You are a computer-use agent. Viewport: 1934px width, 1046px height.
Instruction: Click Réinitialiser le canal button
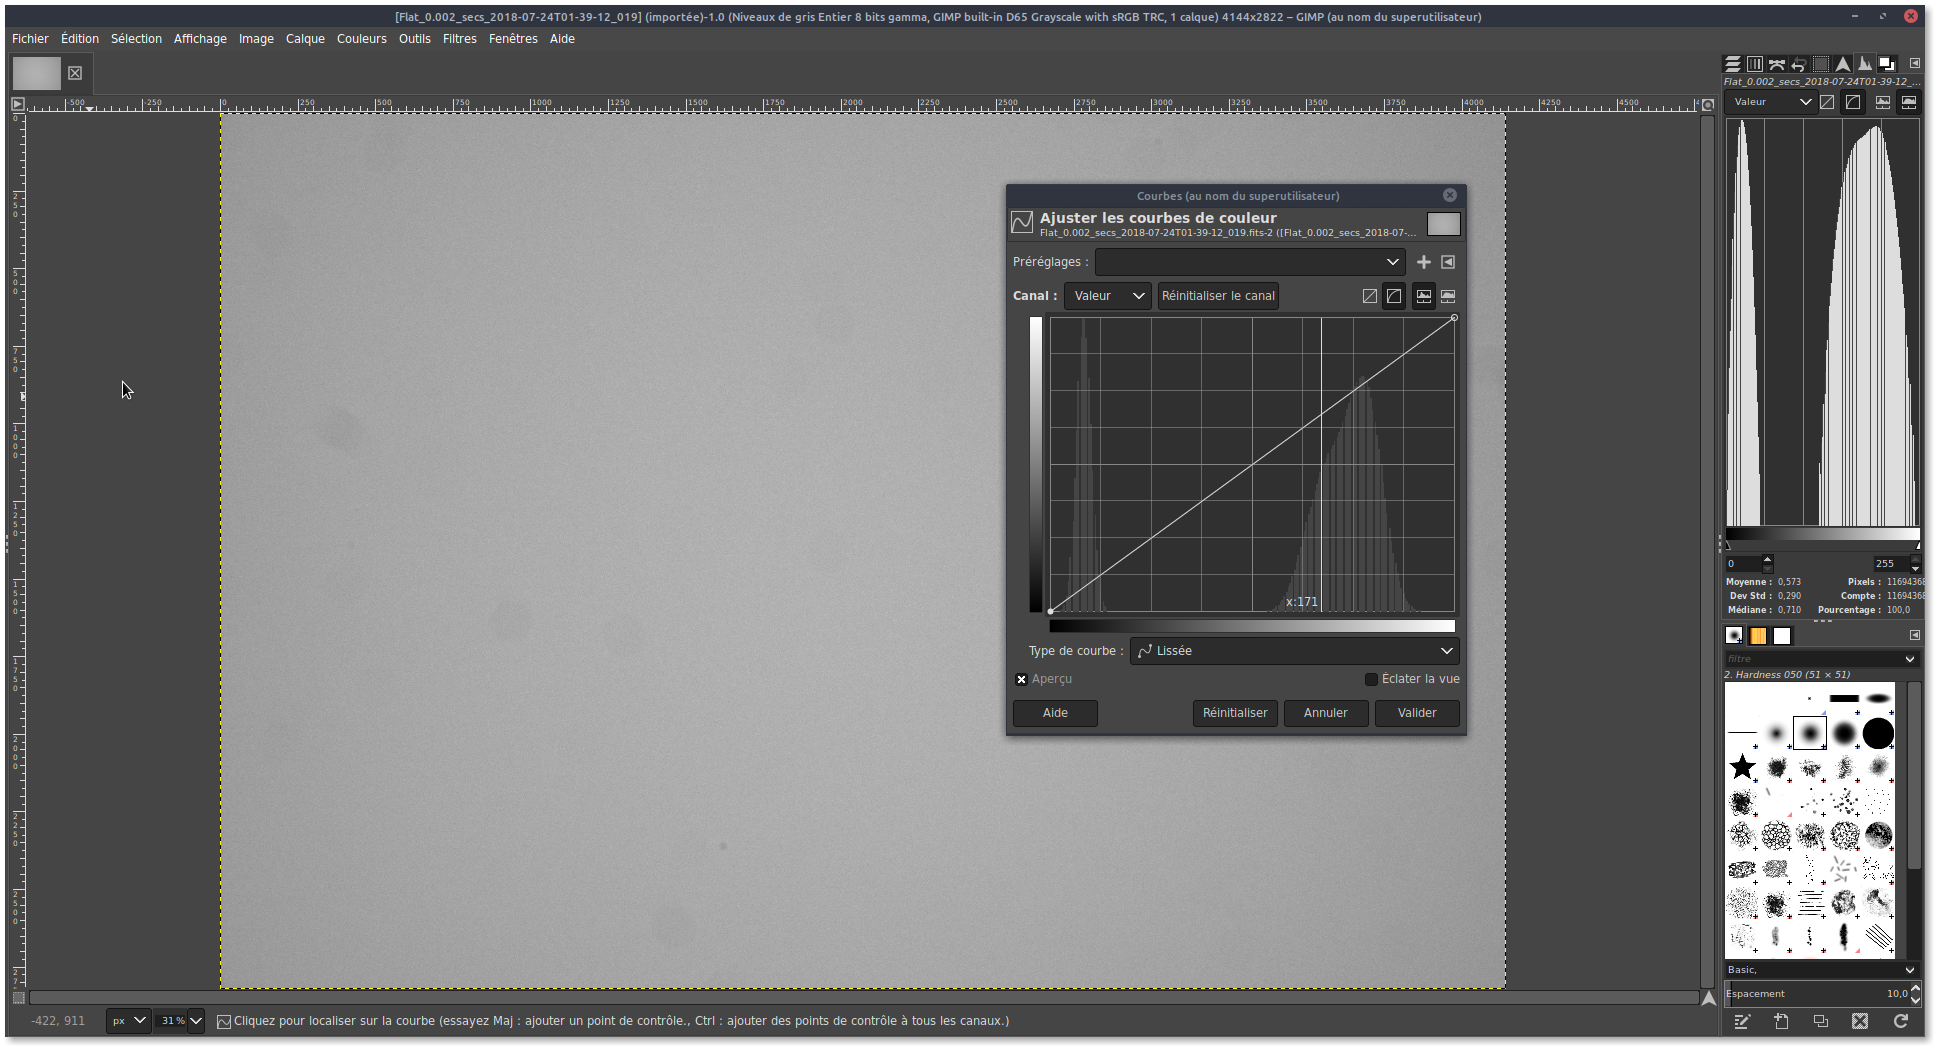pos(1218,296)
